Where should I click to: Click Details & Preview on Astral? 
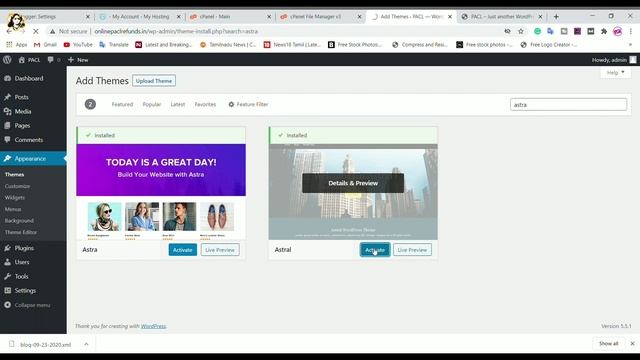[x=353, y=183]
